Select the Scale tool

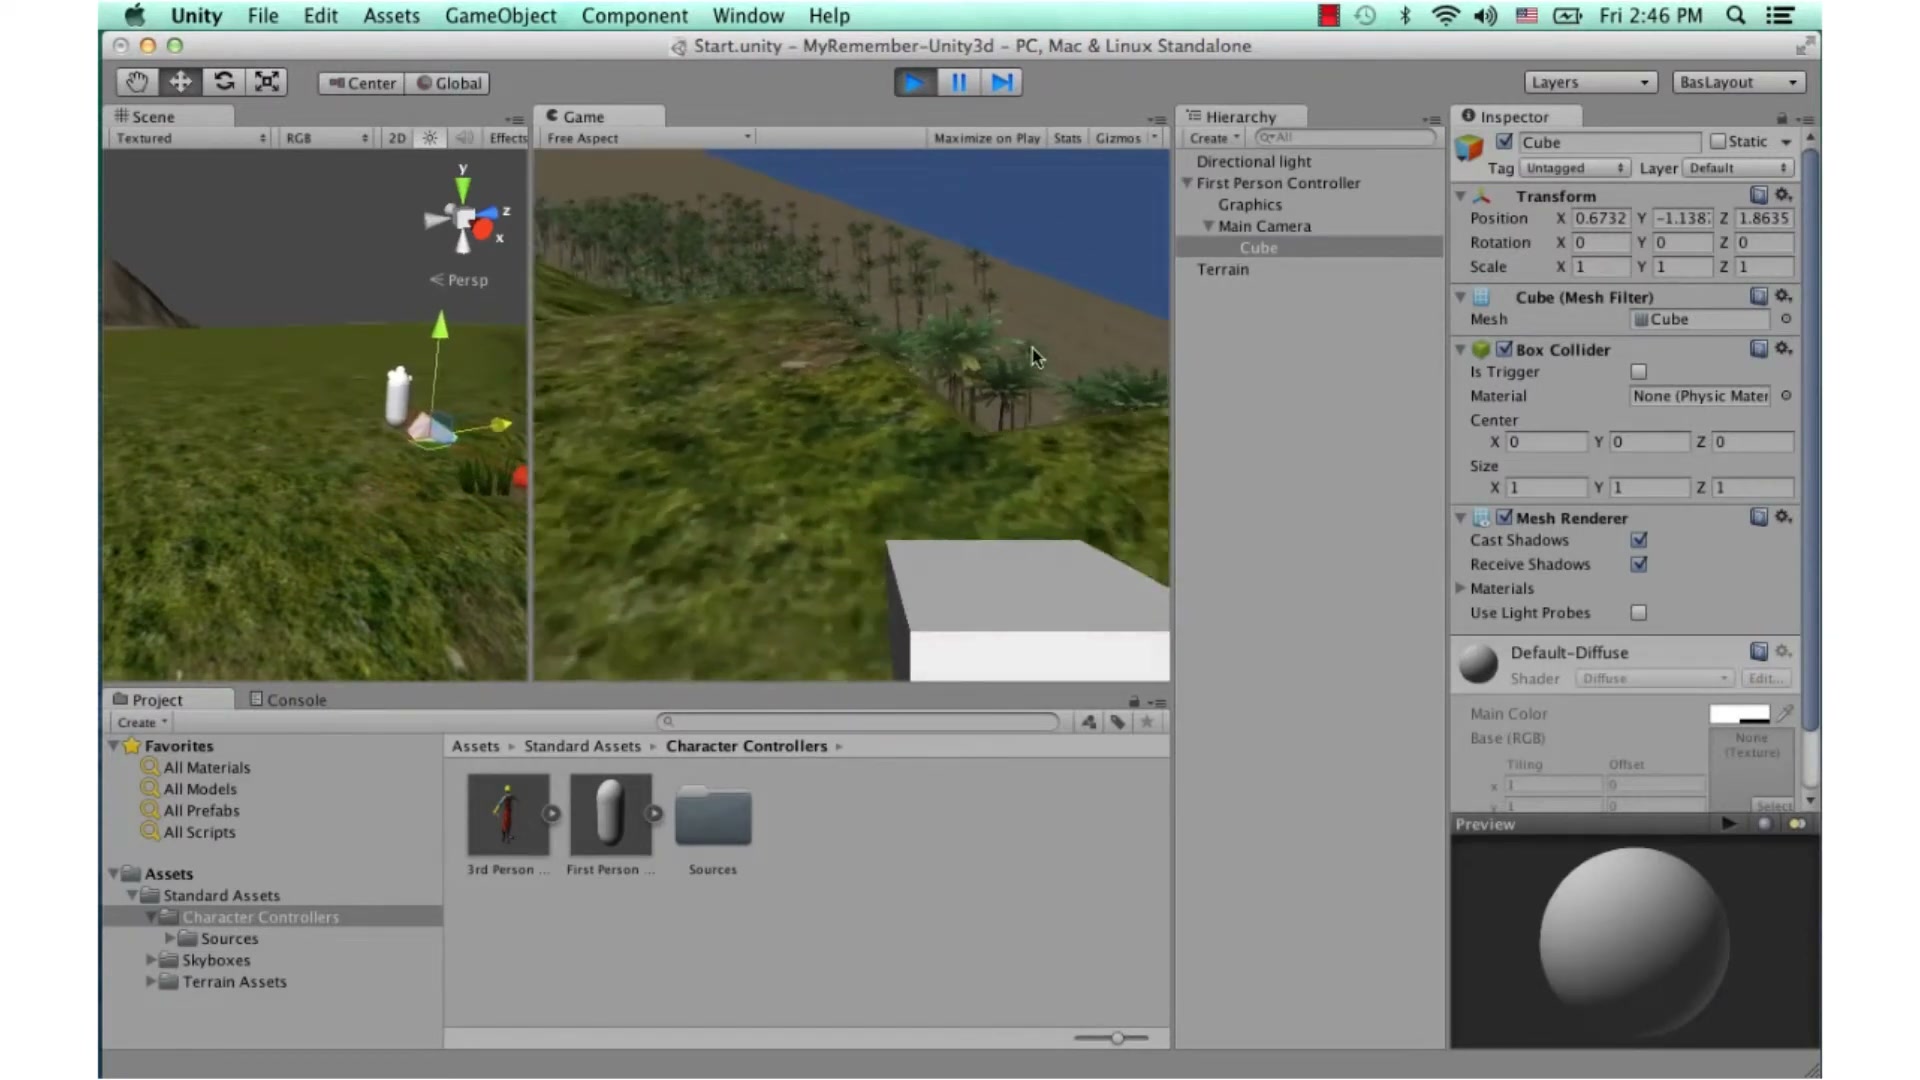coord(267,82)
